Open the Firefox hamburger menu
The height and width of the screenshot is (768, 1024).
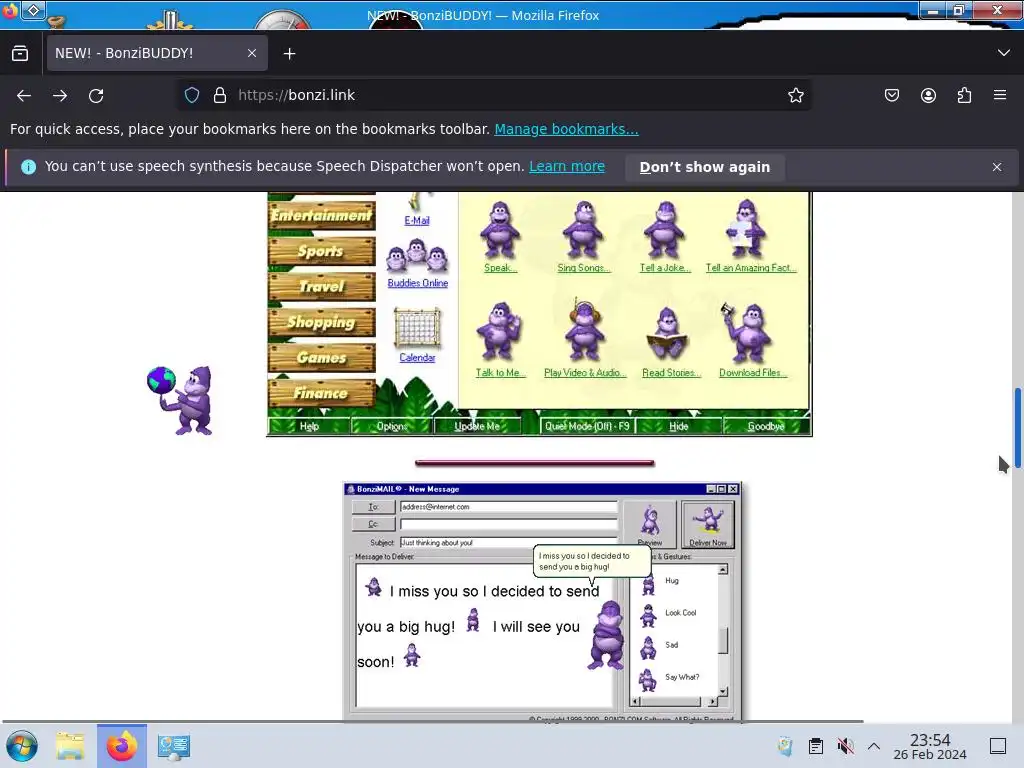tap(1000, 95)
